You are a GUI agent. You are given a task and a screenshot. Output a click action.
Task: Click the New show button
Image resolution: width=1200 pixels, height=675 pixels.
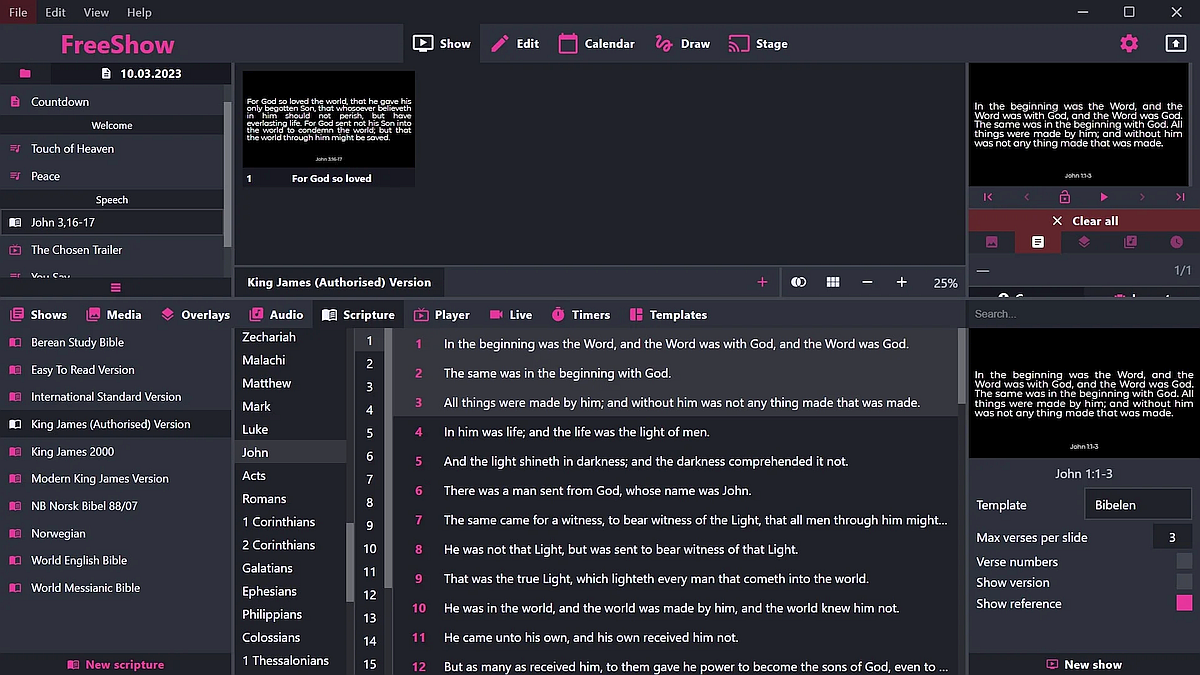1084,664
